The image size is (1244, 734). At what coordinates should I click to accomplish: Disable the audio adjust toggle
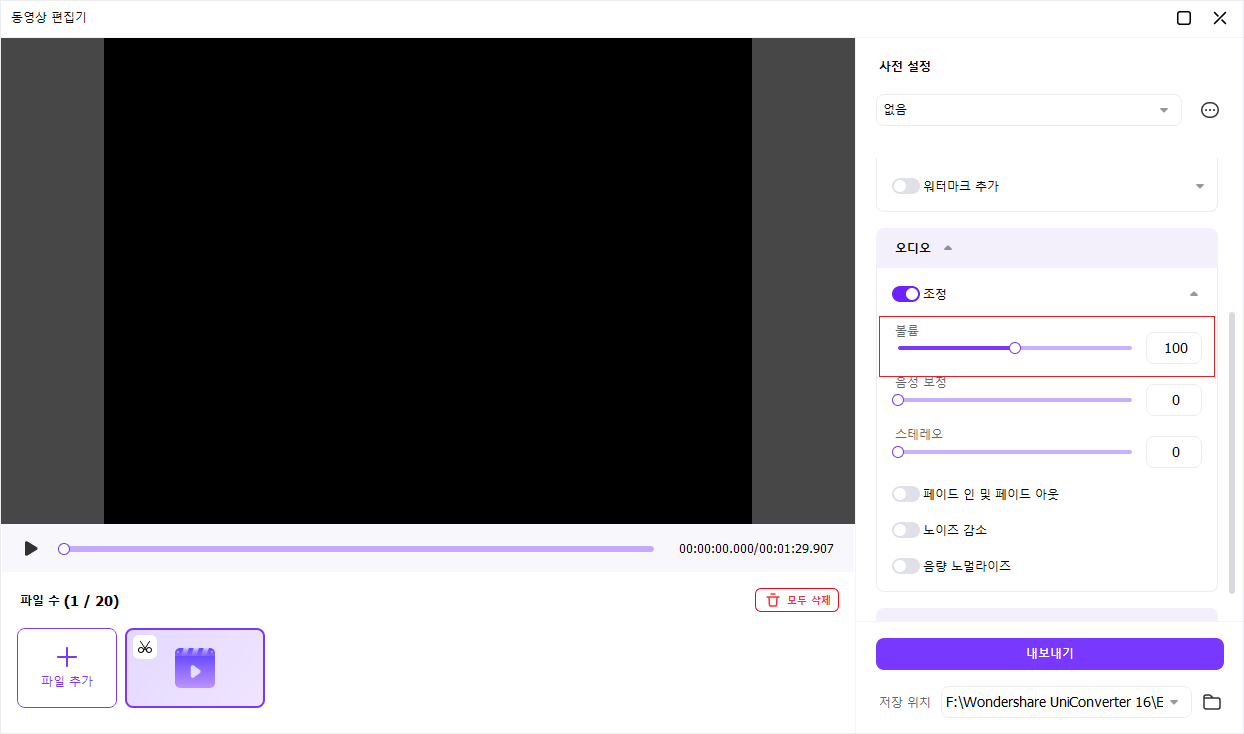(906, 294)
